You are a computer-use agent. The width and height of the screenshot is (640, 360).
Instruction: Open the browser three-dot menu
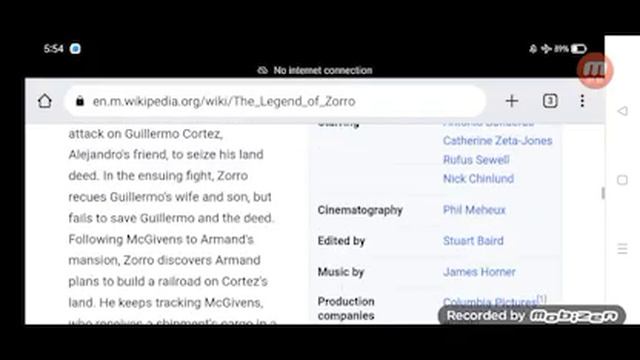tap(582, 101)
